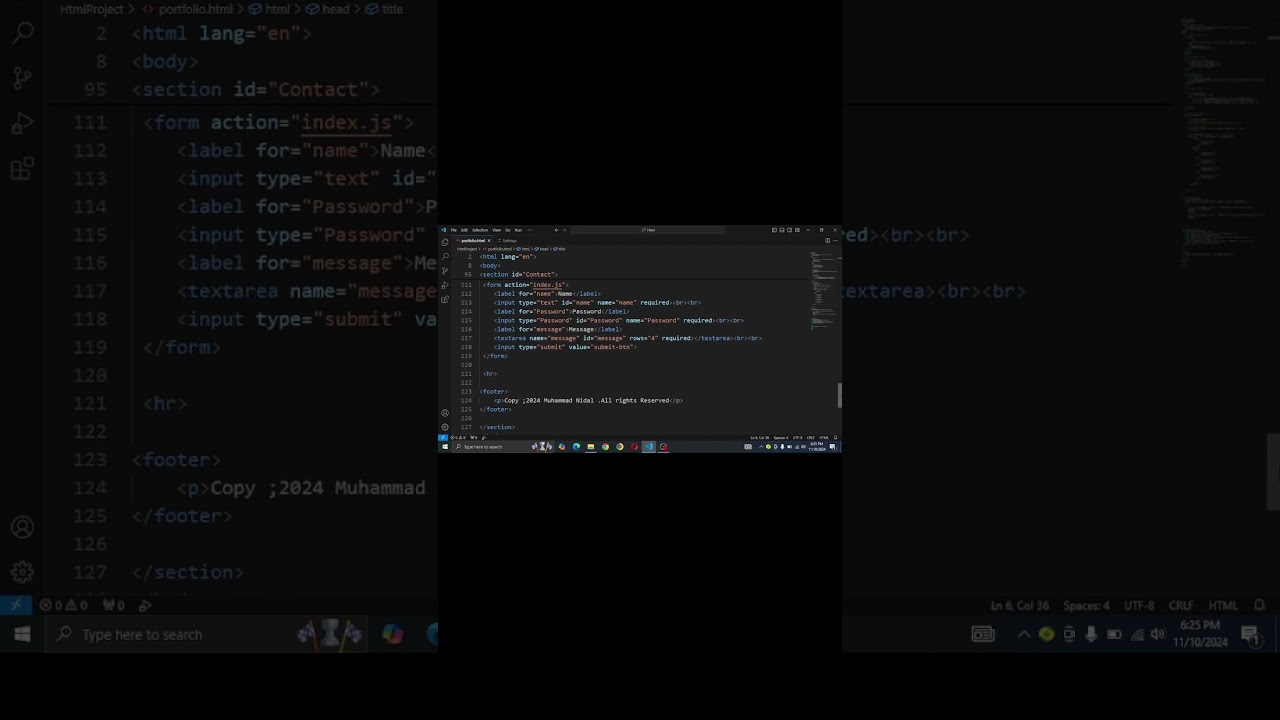This screenshot has width=1280, height=720.
Task: Open Edit menu in centered VS Code window
Action: [464, 230]
